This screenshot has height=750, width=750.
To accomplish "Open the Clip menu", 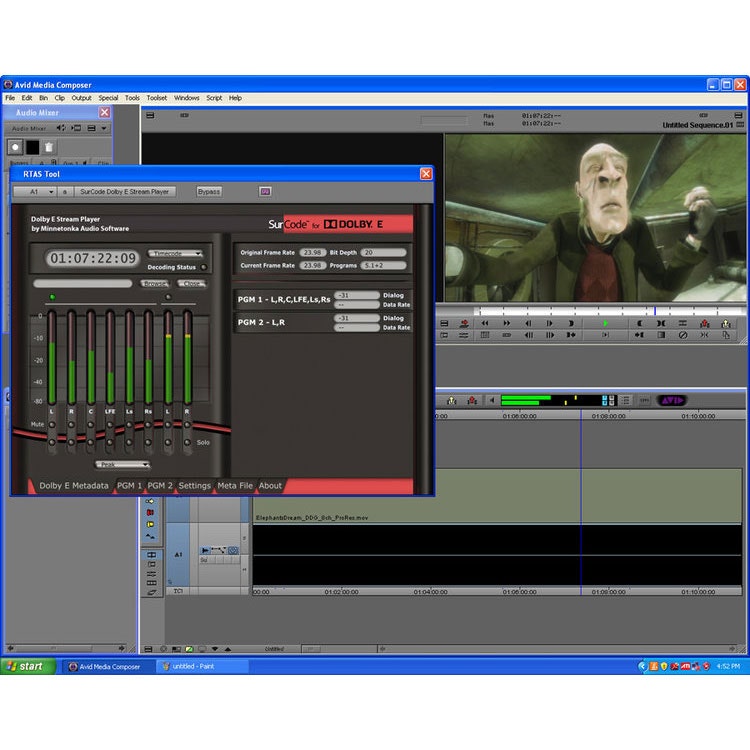I will pos(60,98).
